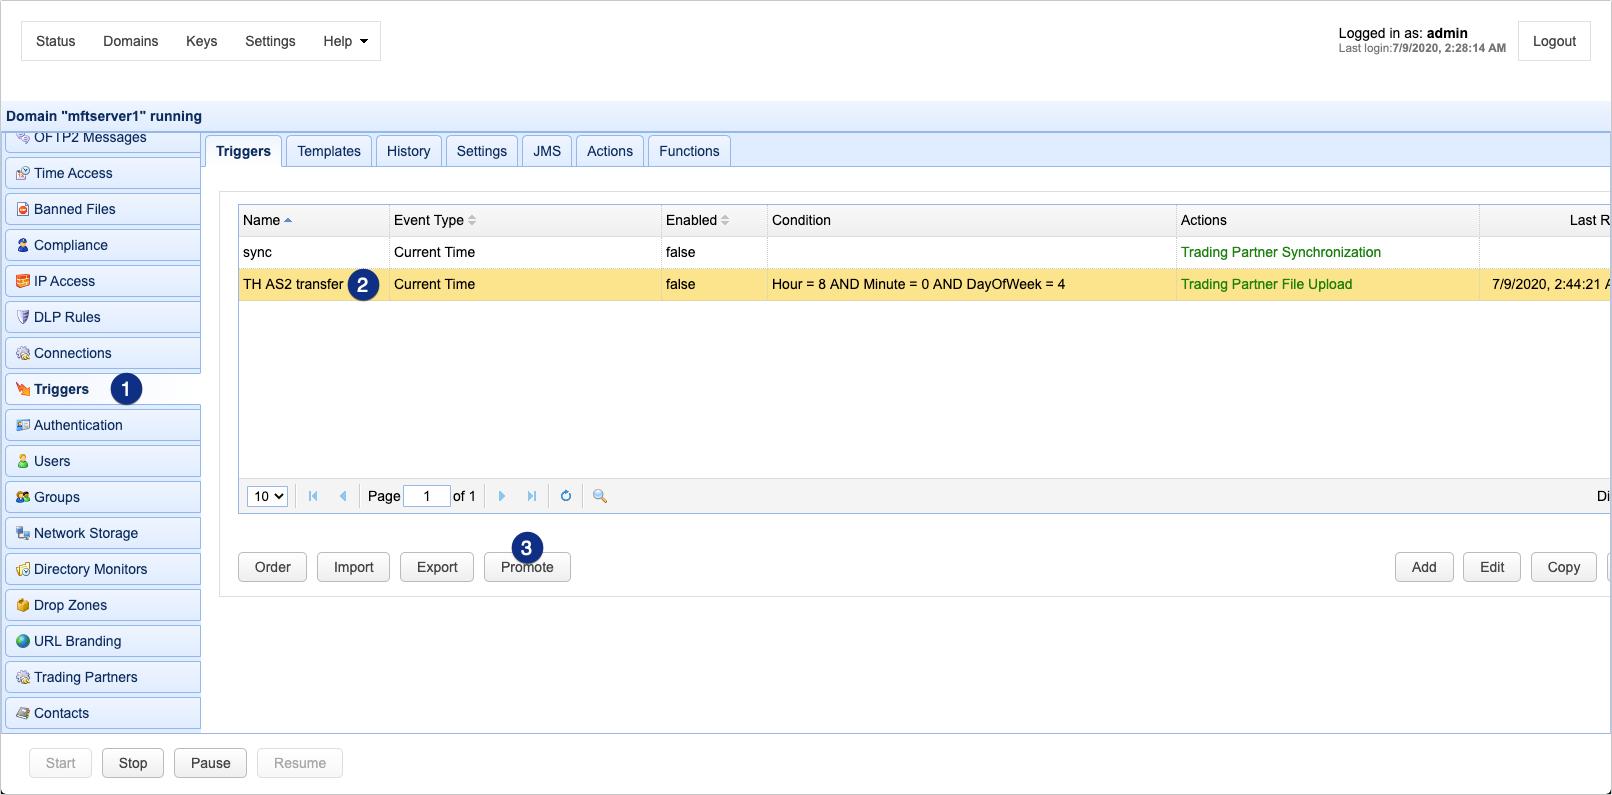Viewport: 1612px width, 795px height.
Task: Switch to the trigger Settings tab
Action: [x=482, y=151]
